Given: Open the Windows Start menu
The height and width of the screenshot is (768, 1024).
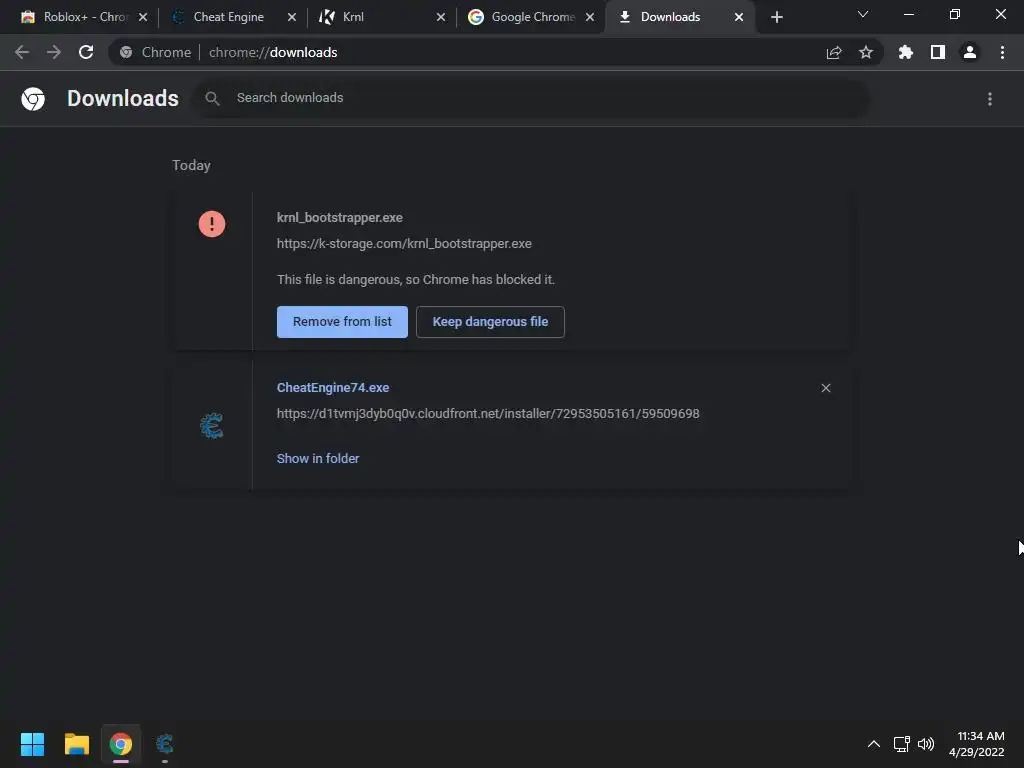Looking at the screenshot, I should pyautogui.click(x=33, y=744).
